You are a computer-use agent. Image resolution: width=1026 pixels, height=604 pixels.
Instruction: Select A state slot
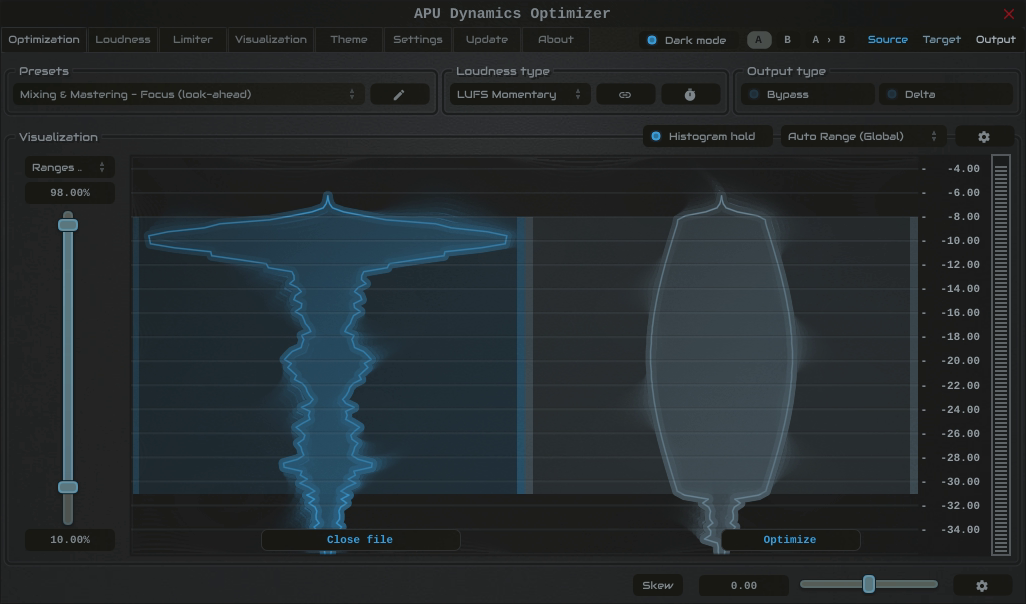click(x=759, y=40)
